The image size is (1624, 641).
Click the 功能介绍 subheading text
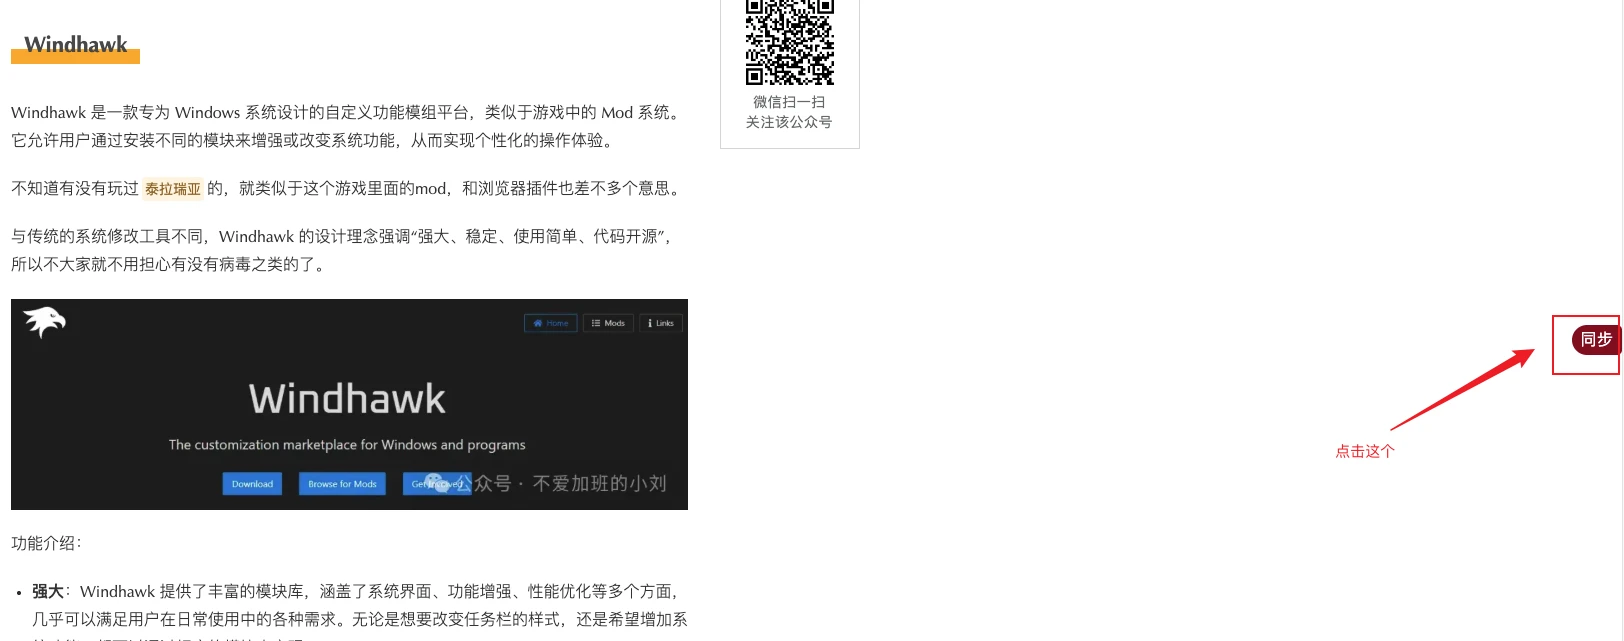(x=46, y=543)
